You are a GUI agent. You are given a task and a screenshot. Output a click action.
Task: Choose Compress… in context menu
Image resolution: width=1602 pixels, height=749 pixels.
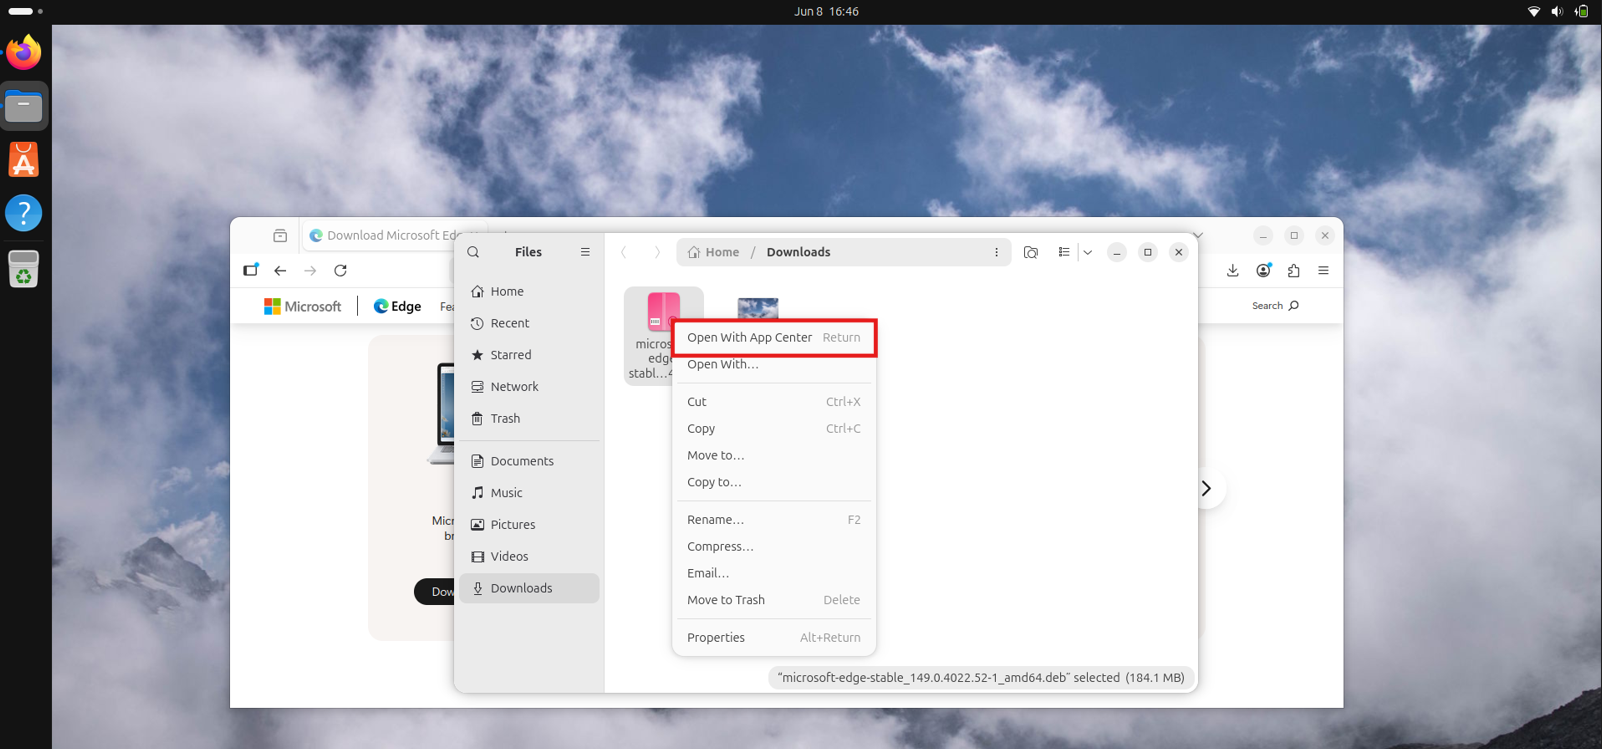pyautogui.click(x=774, y=546)
